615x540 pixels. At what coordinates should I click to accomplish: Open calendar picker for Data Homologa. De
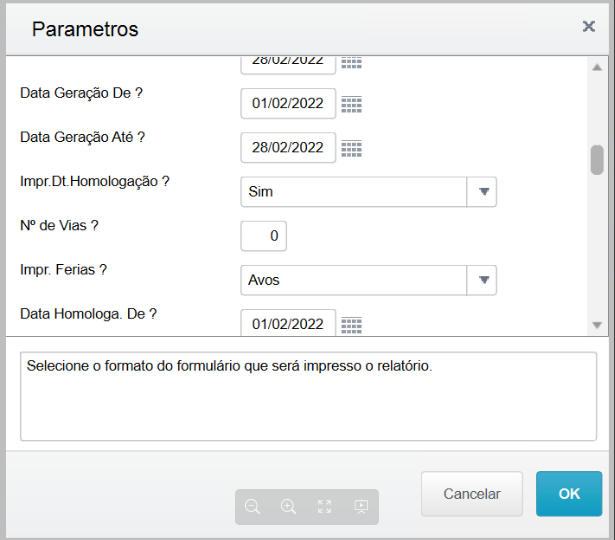pos(351,325)
